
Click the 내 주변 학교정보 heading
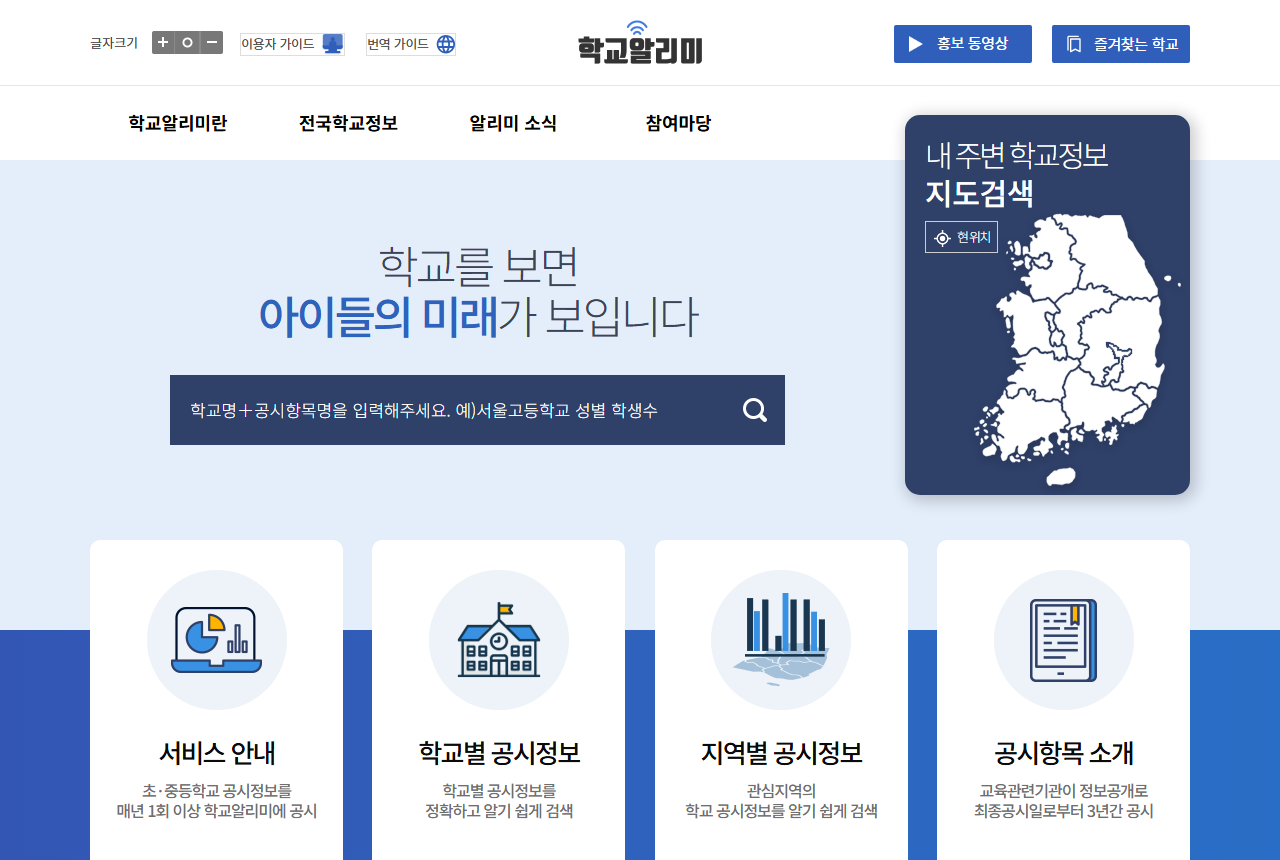coord(1017,155)
